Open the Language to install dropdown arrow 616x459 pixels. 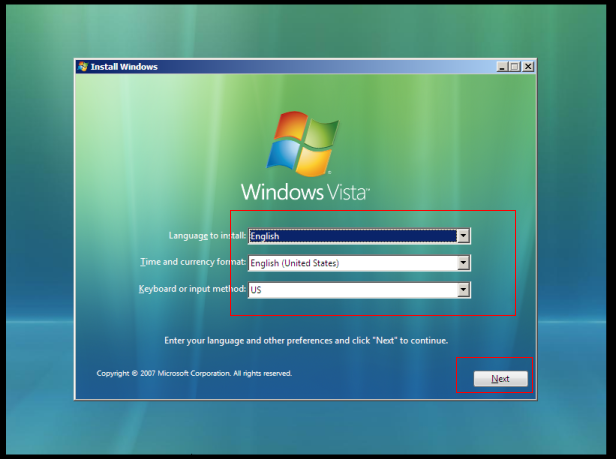pos(464,236)
